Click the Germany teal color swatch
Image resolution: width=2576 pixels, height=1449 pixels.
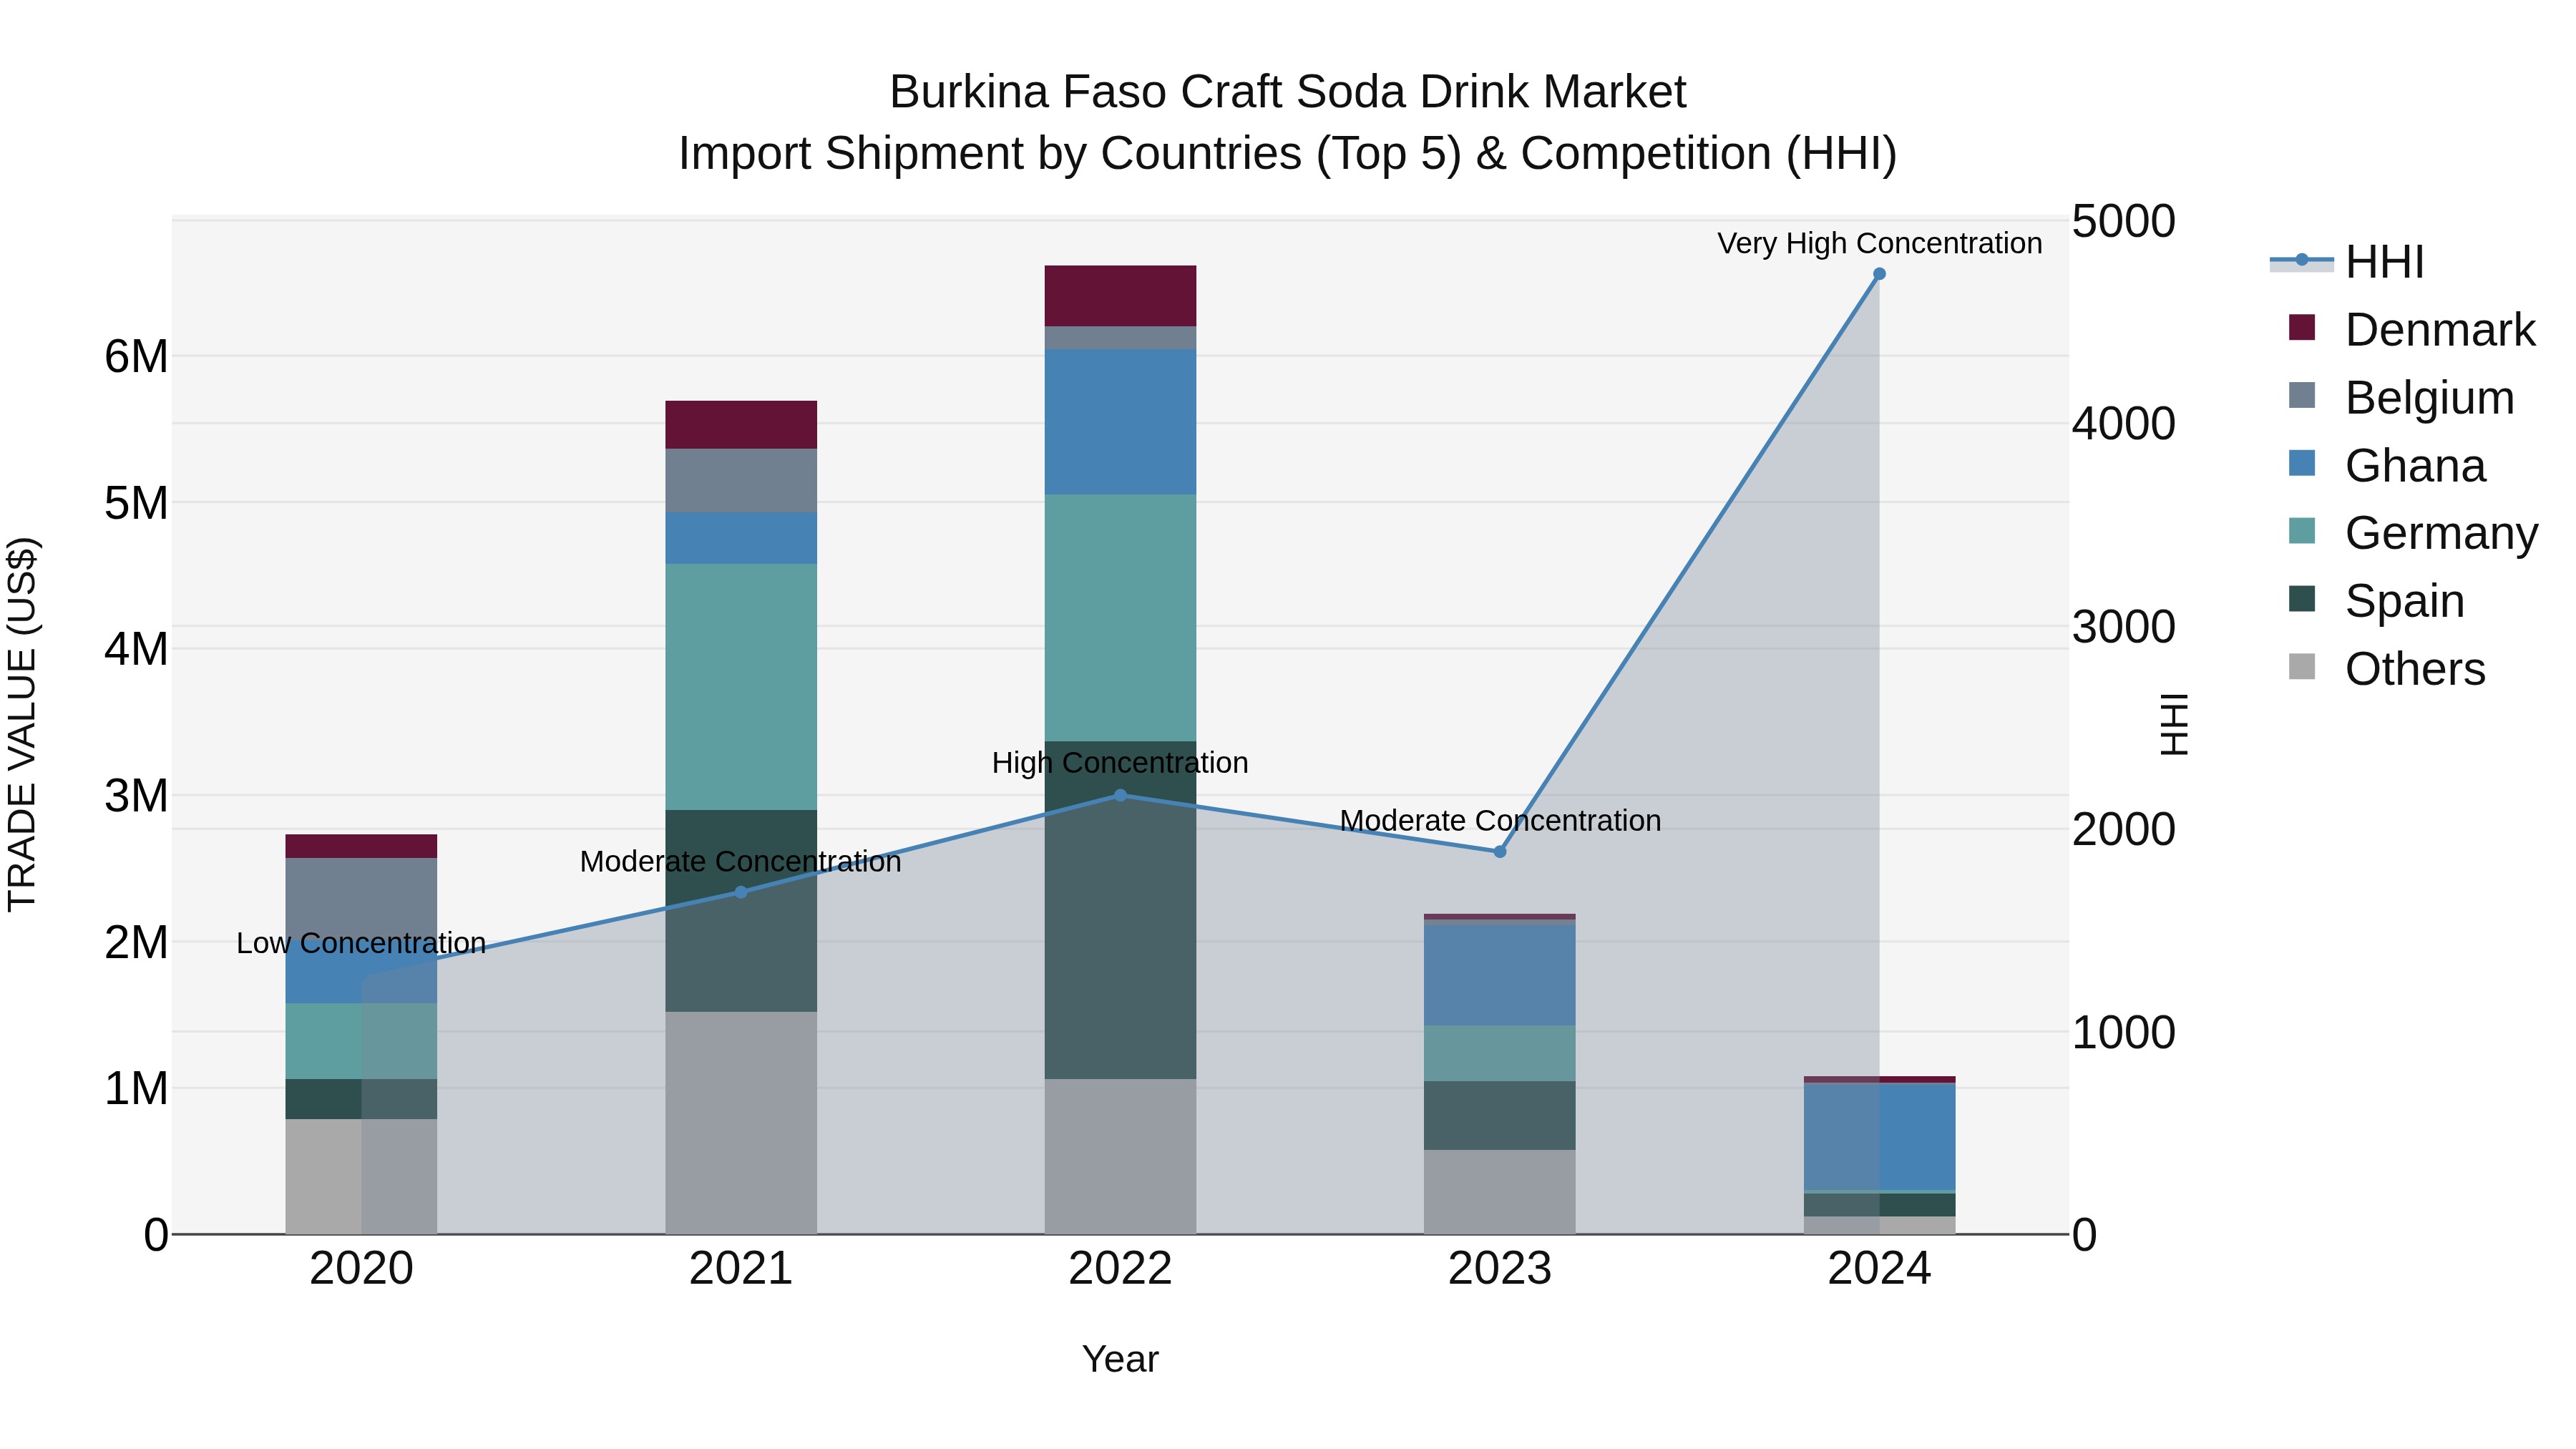coord(2302,531)
